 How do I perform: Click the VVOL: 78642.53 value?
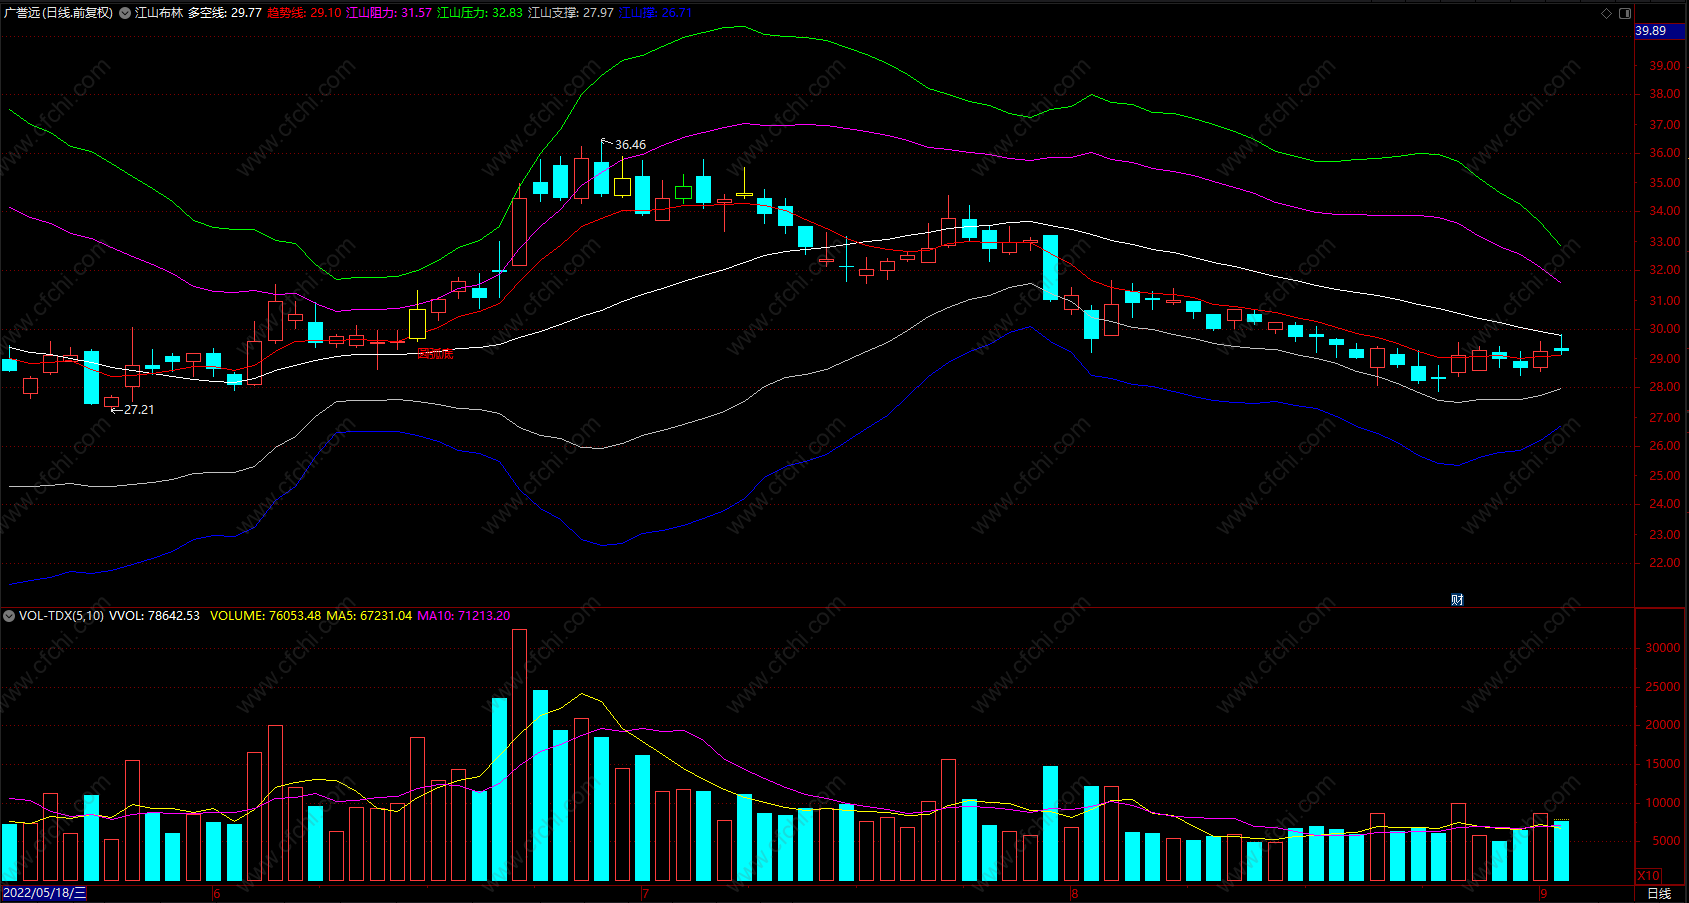(x=154, y=616)
